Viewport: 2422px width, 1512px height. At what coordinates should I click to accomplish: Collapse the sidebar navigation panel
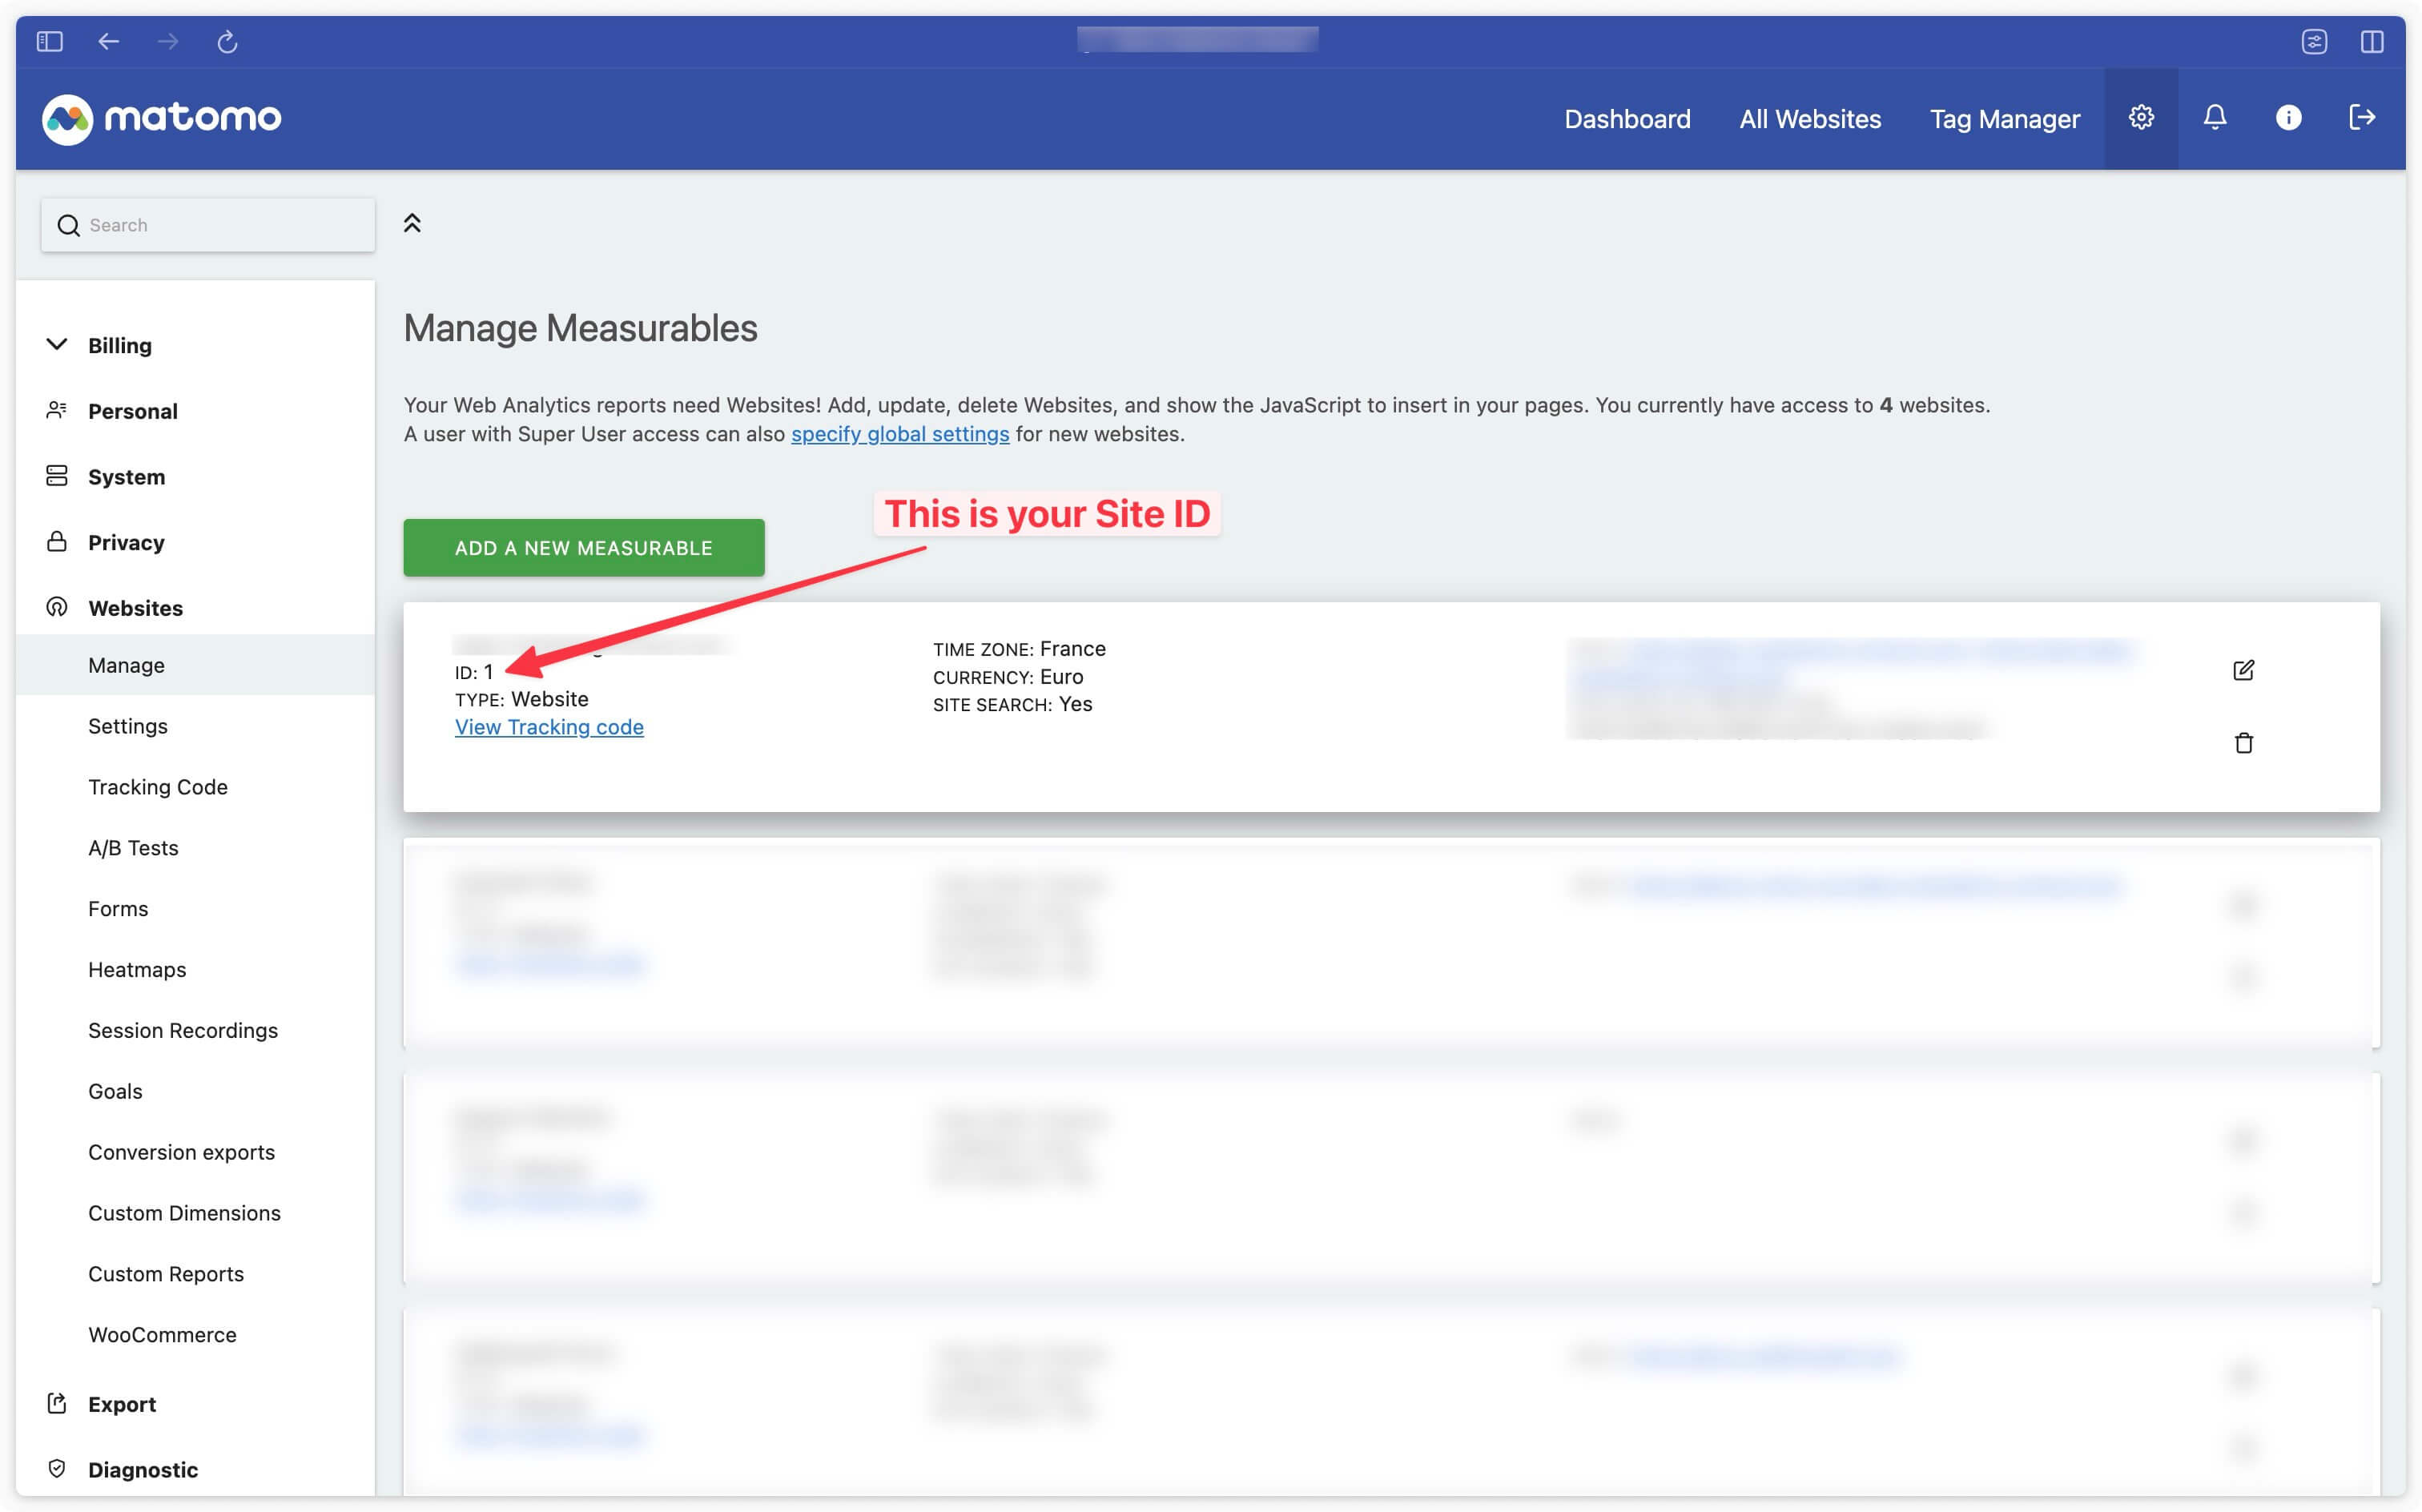tap(411, 223)
